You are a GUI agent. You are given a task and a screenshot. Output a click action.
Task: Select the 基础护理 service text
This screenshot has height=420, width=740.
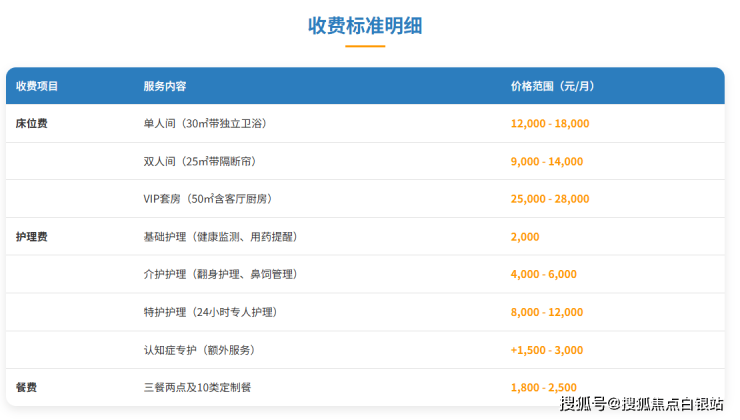pyautogui.click(x=221, y=237)
